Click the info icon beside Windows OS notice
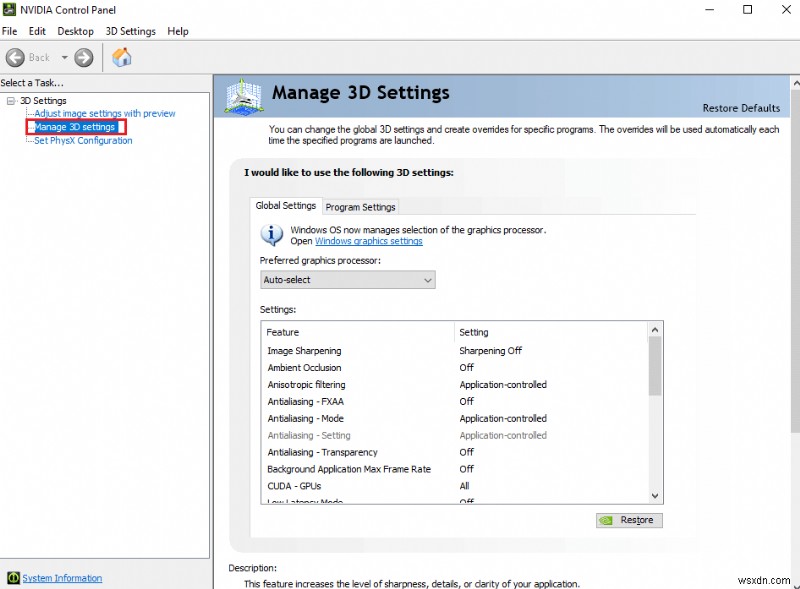Viewport: 800px width, 589px height. click(271, 235)
